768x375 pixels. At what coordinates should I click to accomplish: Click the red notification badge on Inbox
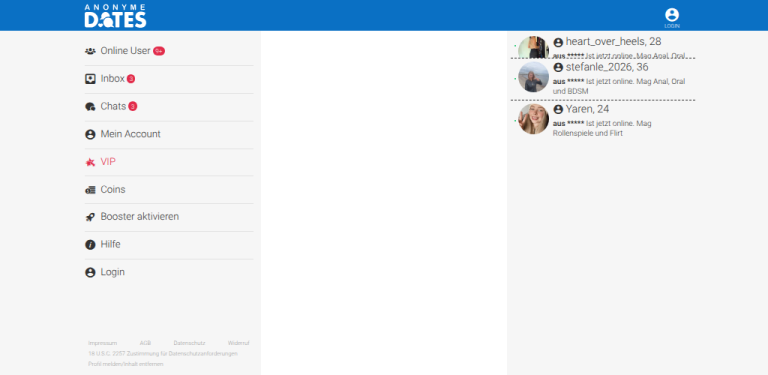tap(131, 79)
